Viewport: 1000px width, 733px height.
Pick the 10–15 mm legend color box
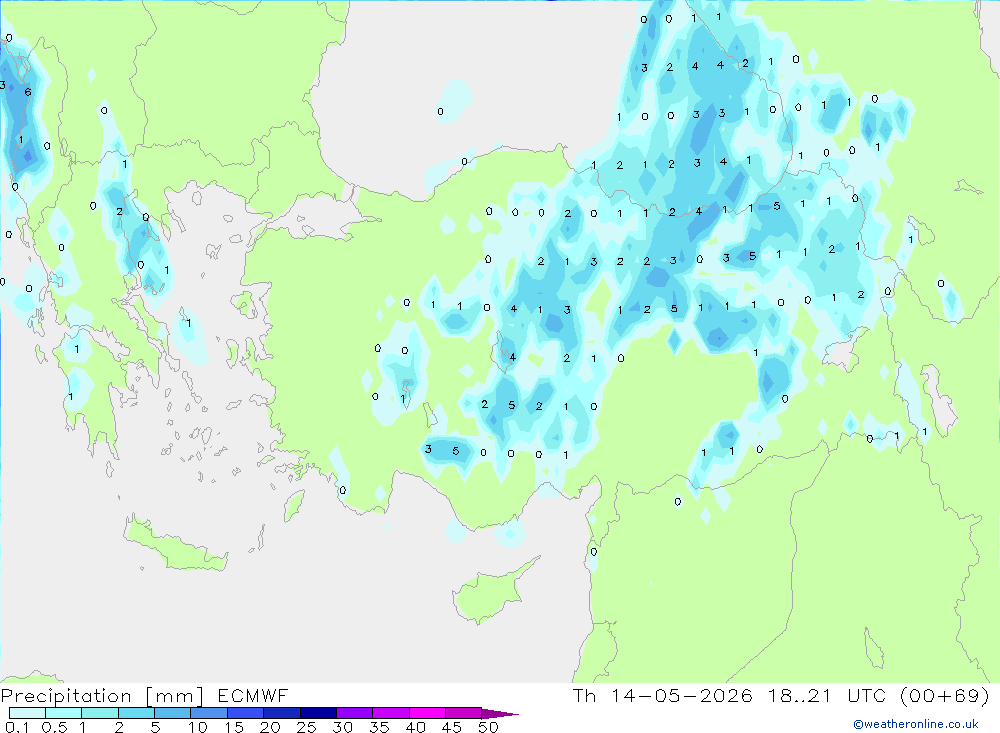[x=209, y=713]
